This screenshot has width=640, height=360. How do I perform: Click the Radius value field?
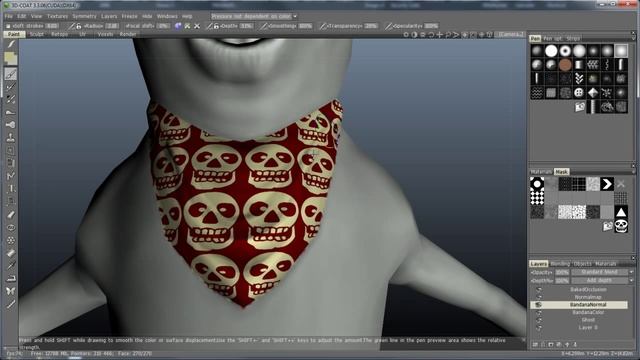click(112, 26)
